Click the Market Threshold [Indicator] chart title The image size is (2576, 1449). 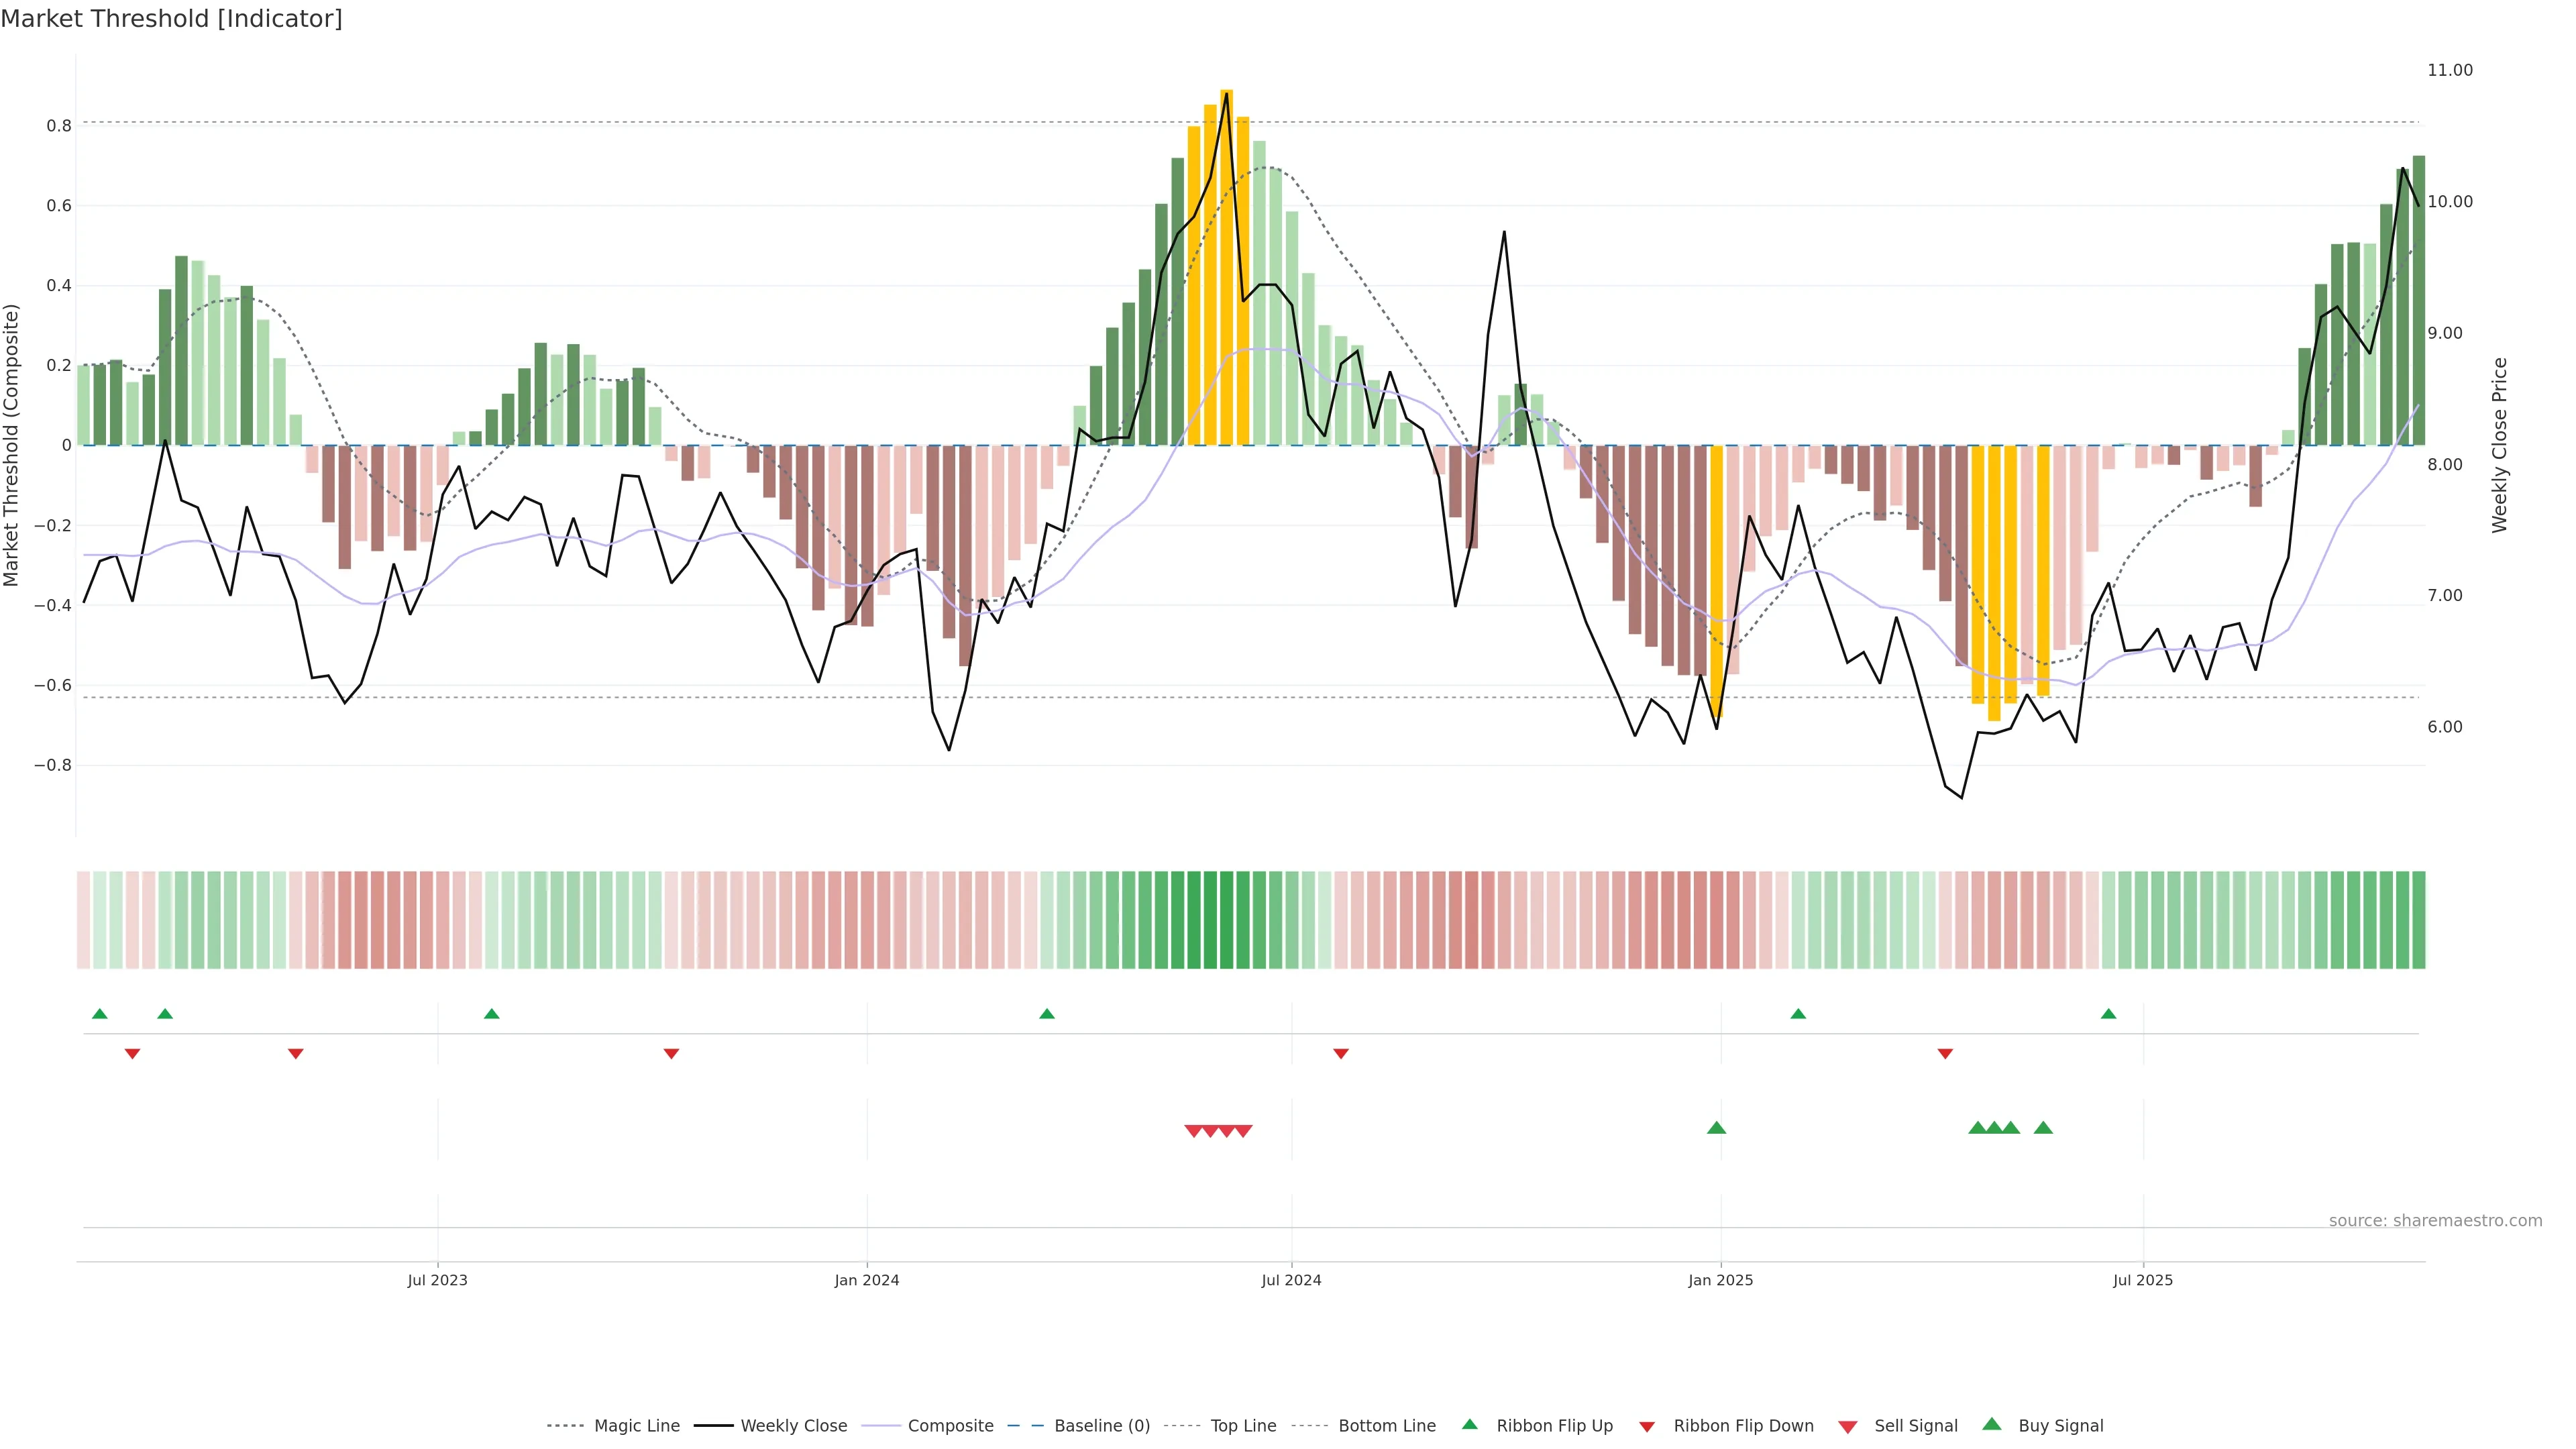pos(171,19)
